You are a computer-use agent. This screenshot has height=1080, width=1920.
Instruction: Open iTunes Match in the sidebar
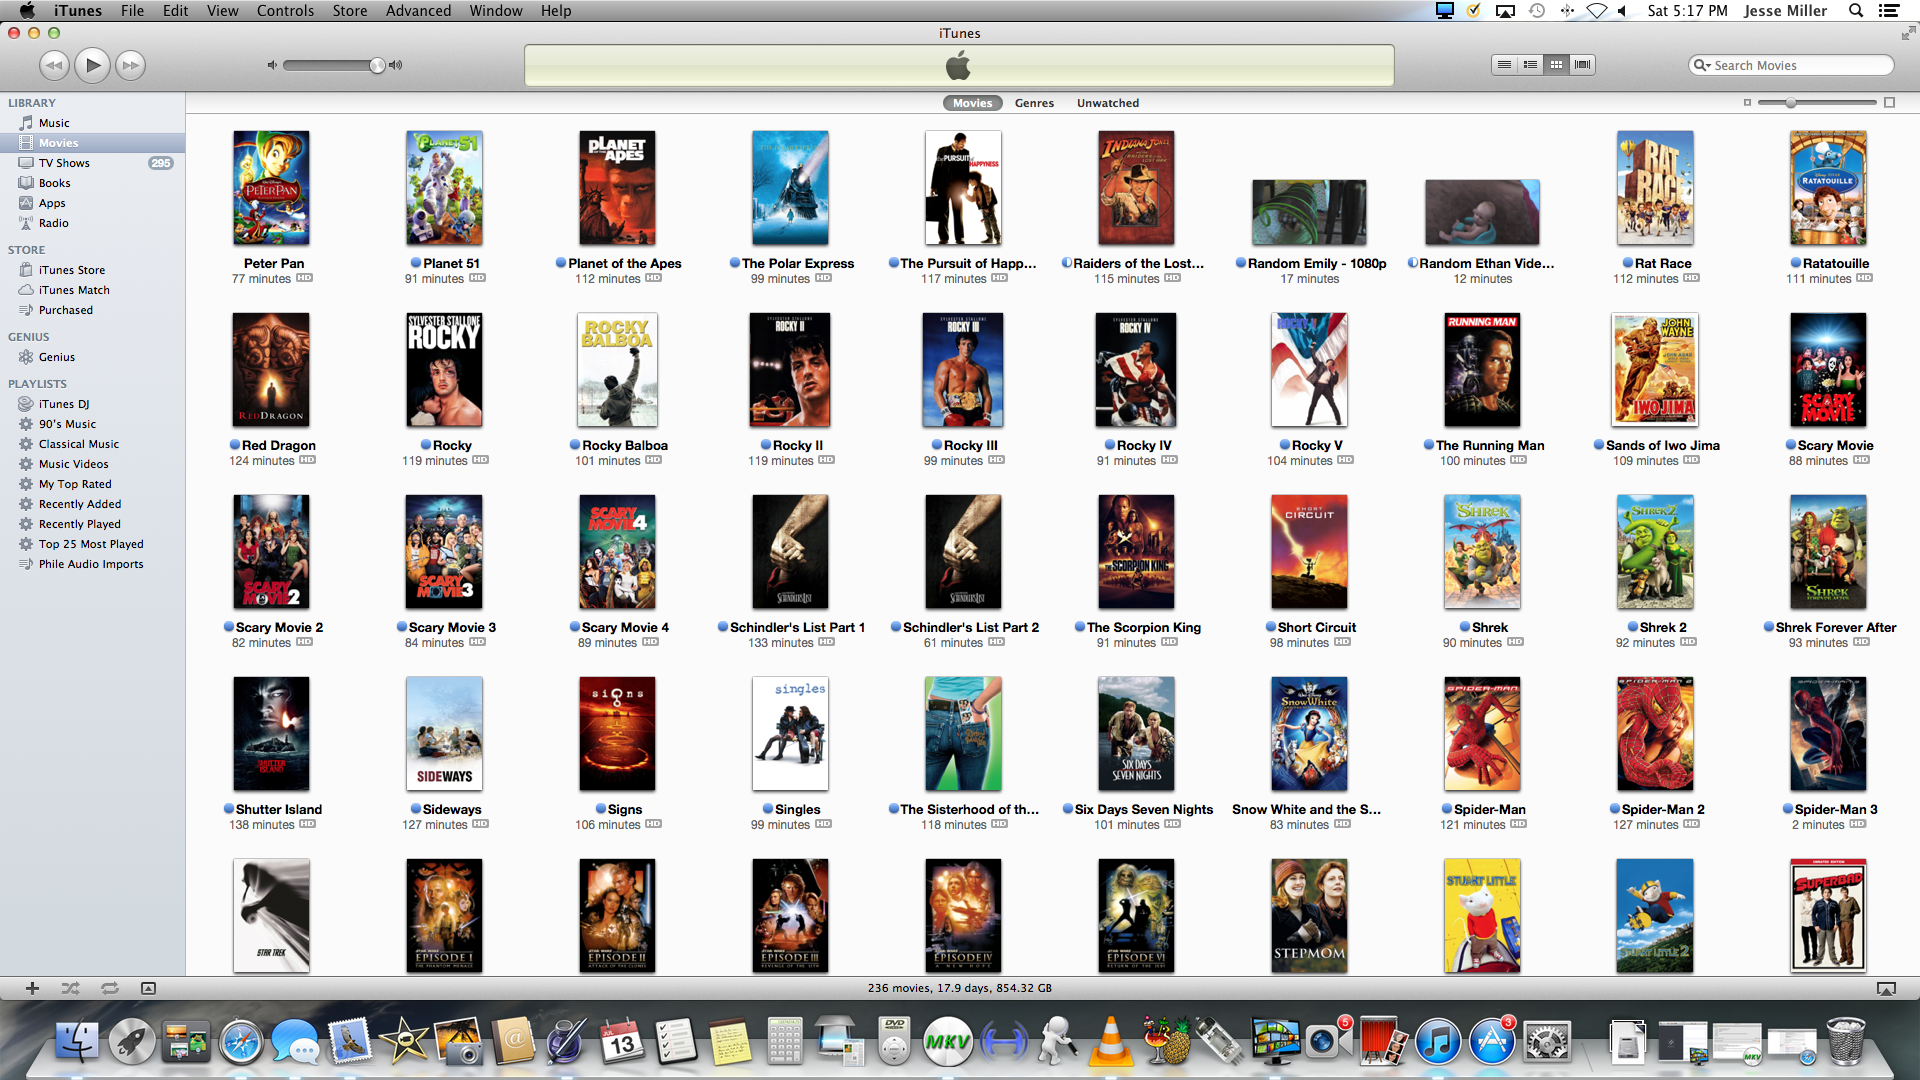(74, 290)
